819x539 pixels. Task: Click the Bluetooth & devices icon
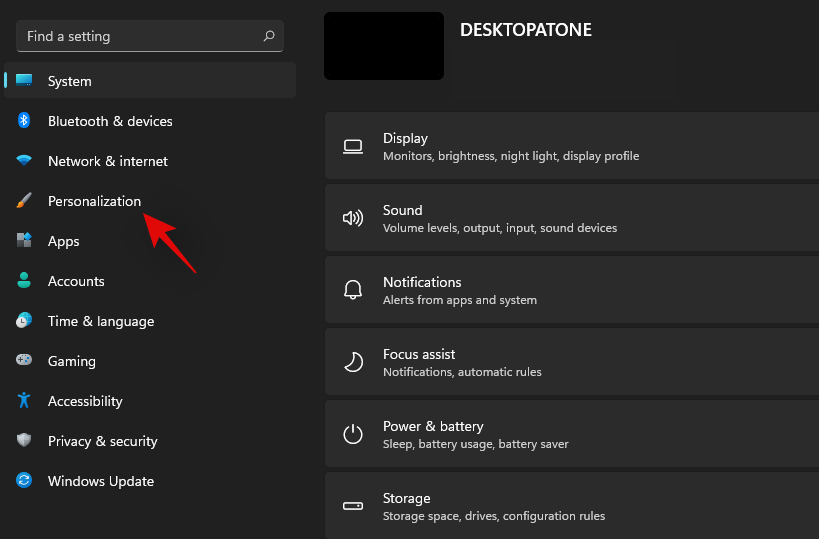click(24, 121)
